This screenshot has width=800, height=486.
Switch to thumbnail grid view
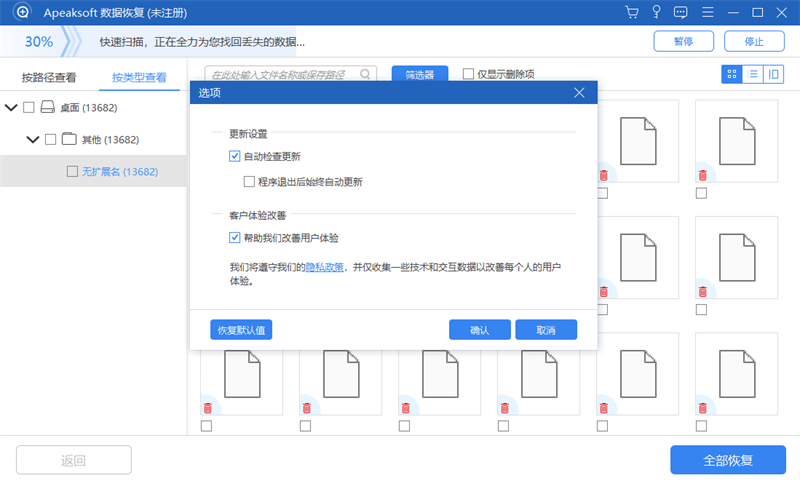[x=732, y=74]
